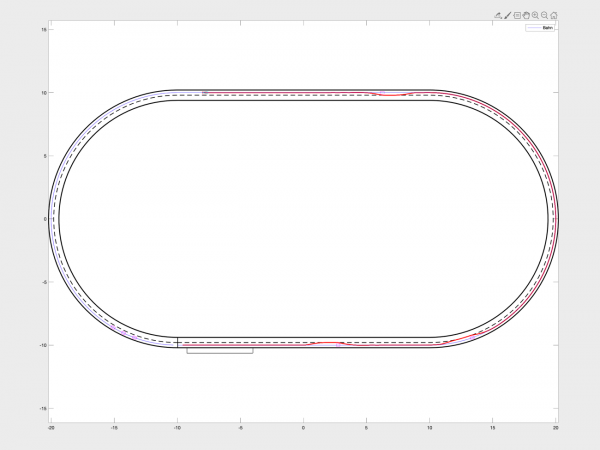Image resolution: width=600 pixels, height=450 pixels.
Task: Click the cross marker at the bottom-left straight start
Action: (x=178, y=342)
